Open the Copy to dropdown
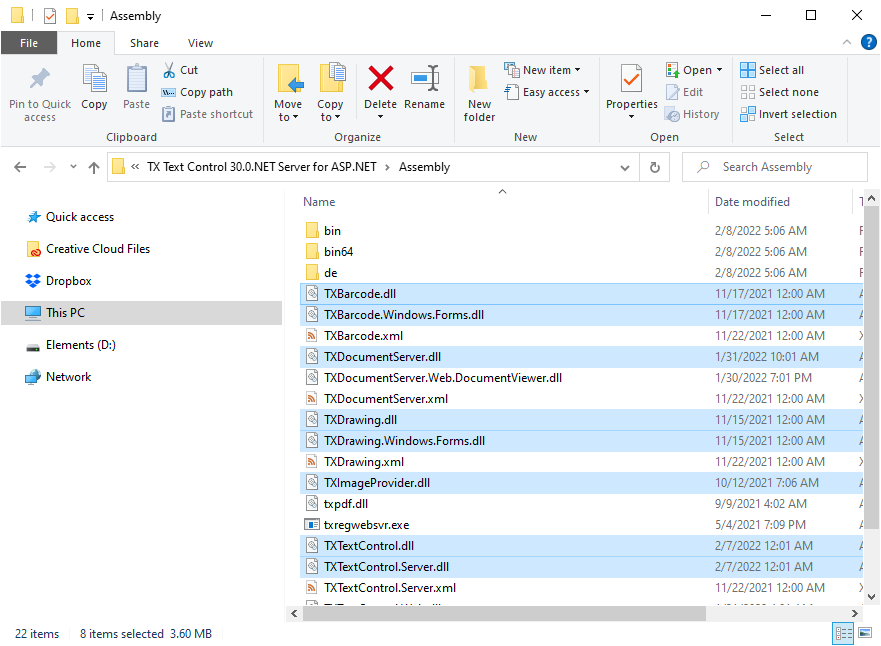Image resolution: width=881 pixels, height=646 pixels. [x=330, y=111]
